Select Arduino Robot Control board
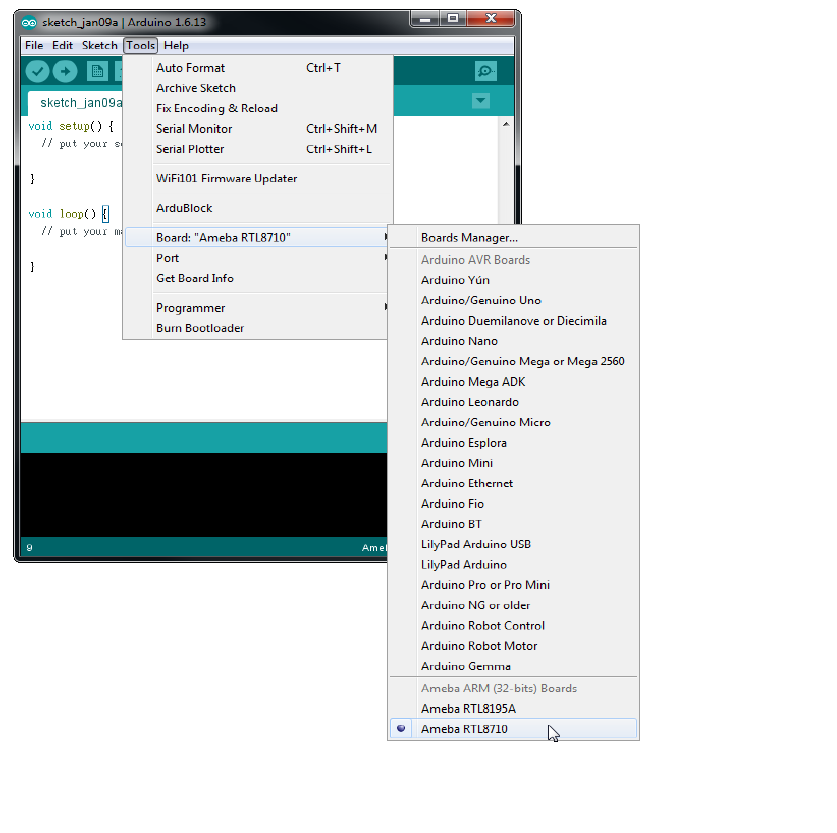Viewport: 837px width, 833px height. 514,625
